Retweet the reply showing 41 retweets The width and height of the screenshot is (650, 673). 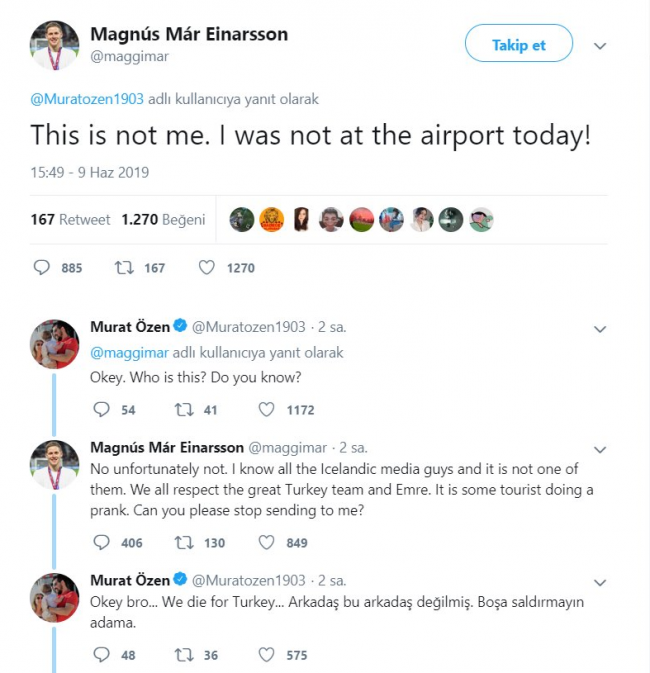pyautogui.click(x=184, y=409)
